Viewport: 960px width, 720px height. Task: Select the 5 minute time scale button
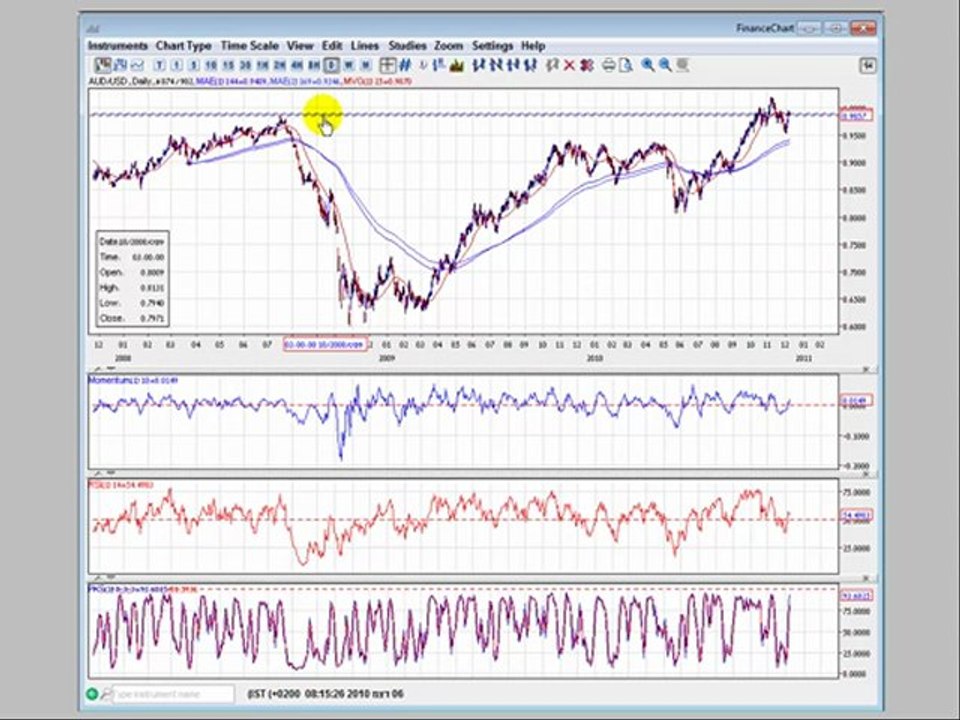click(194, 65)
